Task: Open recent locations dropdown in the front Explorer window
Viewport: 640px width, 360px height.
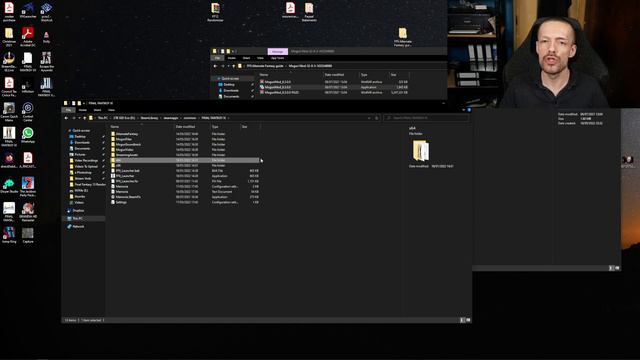Action: tap(79, 118)
